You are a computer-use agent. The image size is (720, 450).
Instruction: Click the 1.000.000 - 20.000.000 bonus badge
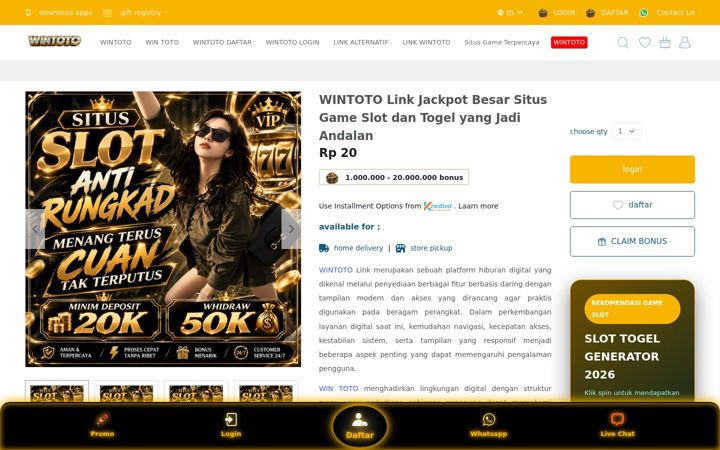coord(394,177)
